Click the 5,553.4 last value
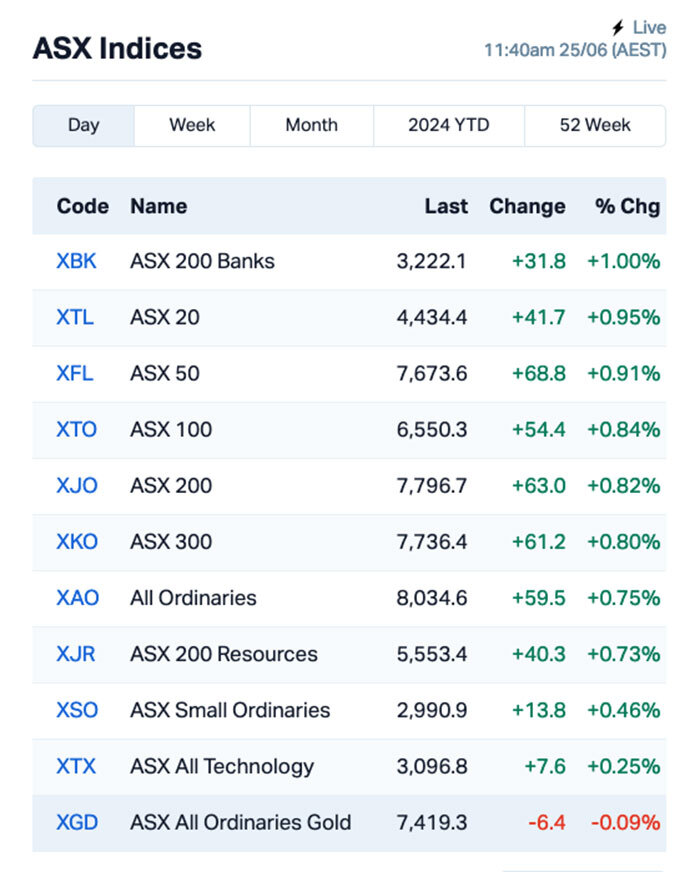This screenshot has height=872, width=700. point(431,655)
